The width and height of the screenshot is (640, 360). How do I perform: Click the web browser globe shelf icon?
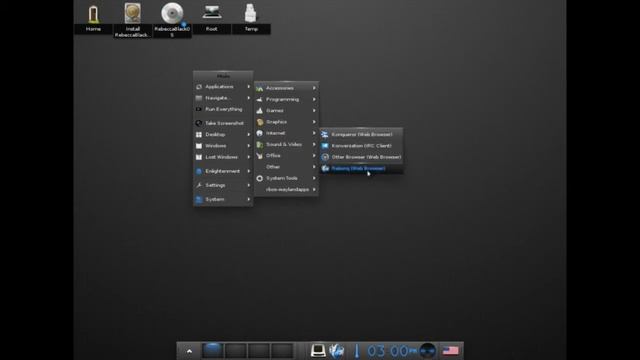pyautogui.click(x=337, y=351)
